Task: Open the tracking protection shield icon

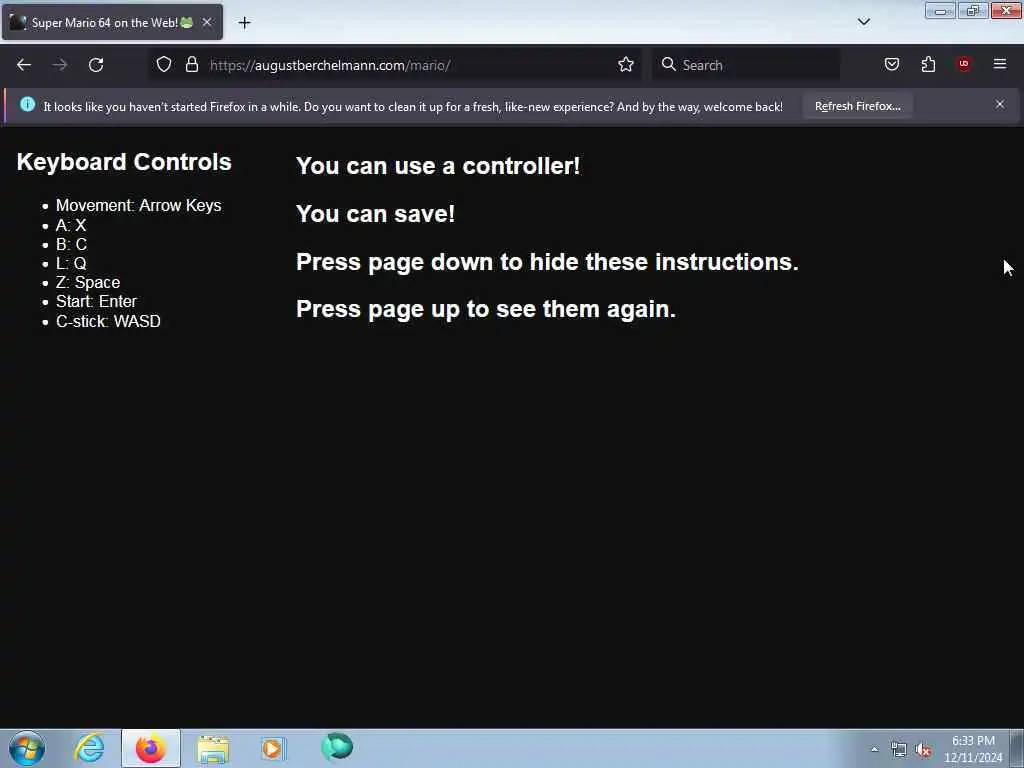Action: click(164, 65)
